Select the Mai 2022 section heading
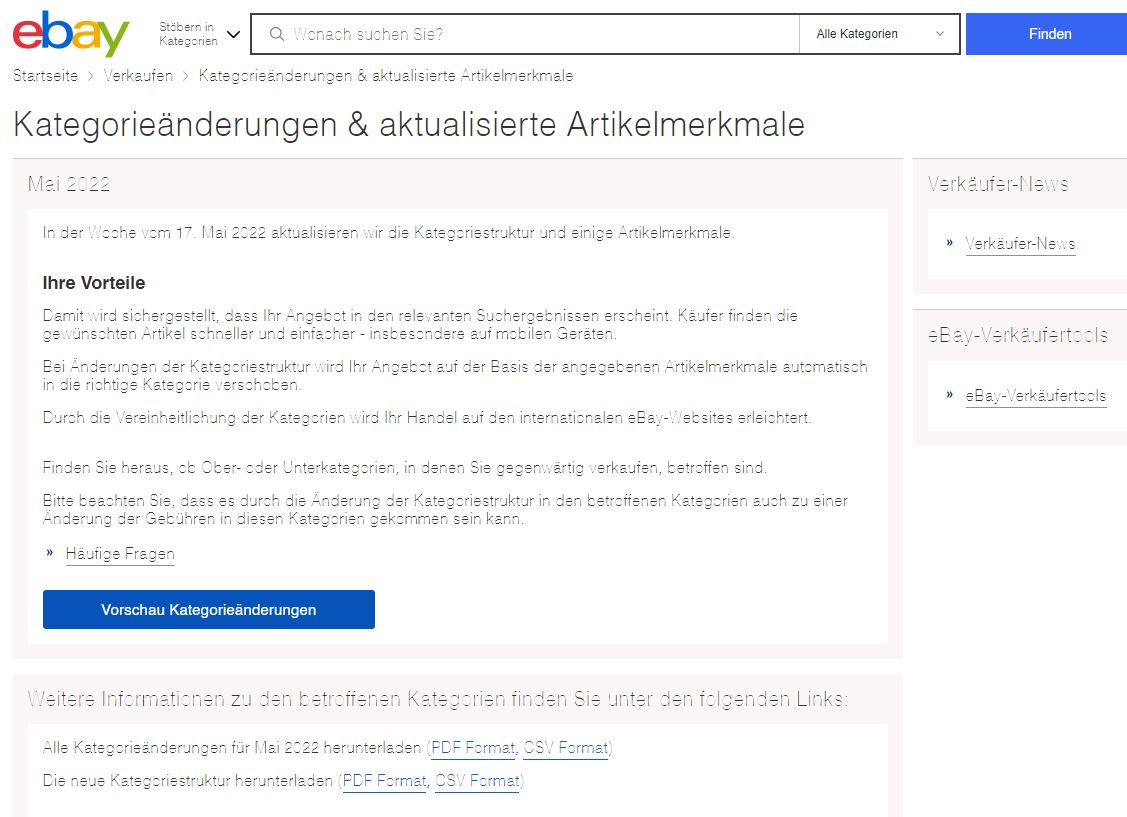Screen dimensions: 1127x817 pyautogui.click(x=69, y=184)
